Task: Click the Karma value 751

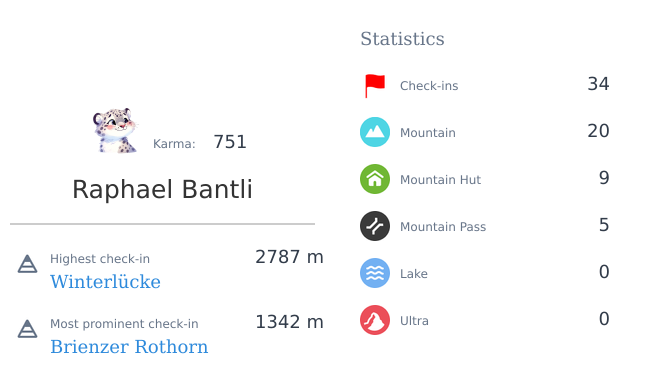Action: click(x=230, y=142)
